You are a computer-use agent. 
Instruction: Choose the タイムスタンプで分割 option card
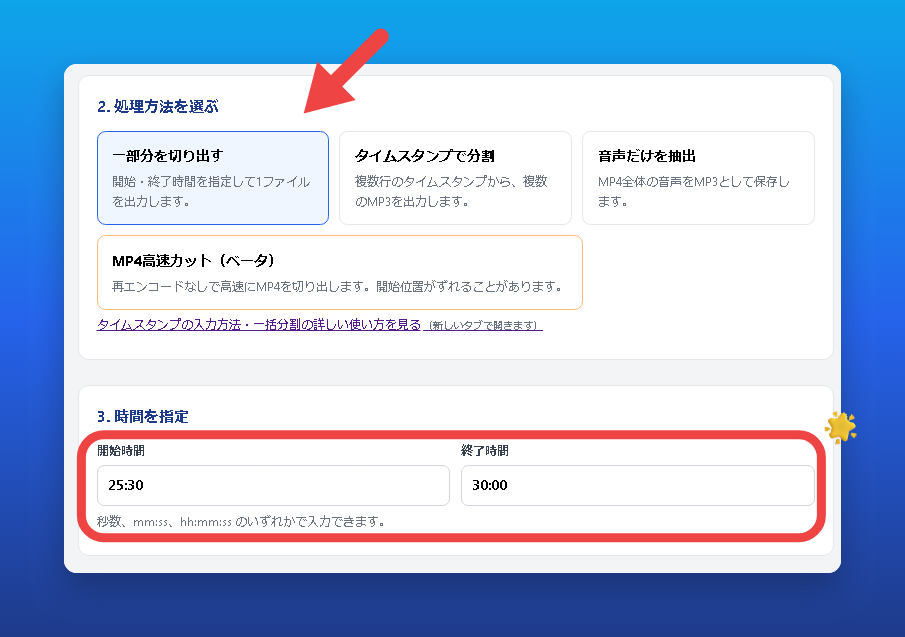point(455,178)
